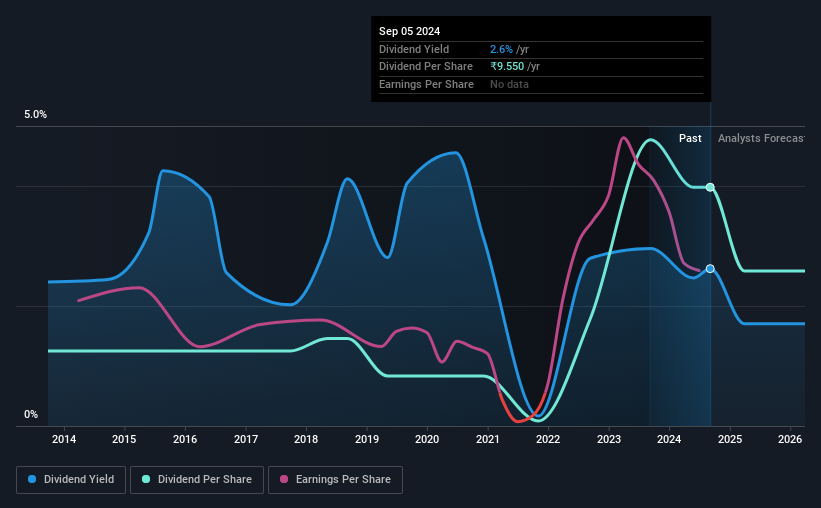Click the 'Analysts Forecast' label

761,138
